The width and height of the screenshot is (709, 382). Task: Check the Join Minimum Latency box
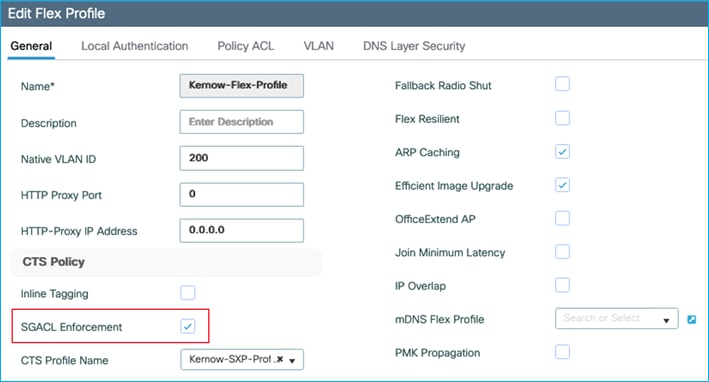(562, 252)
